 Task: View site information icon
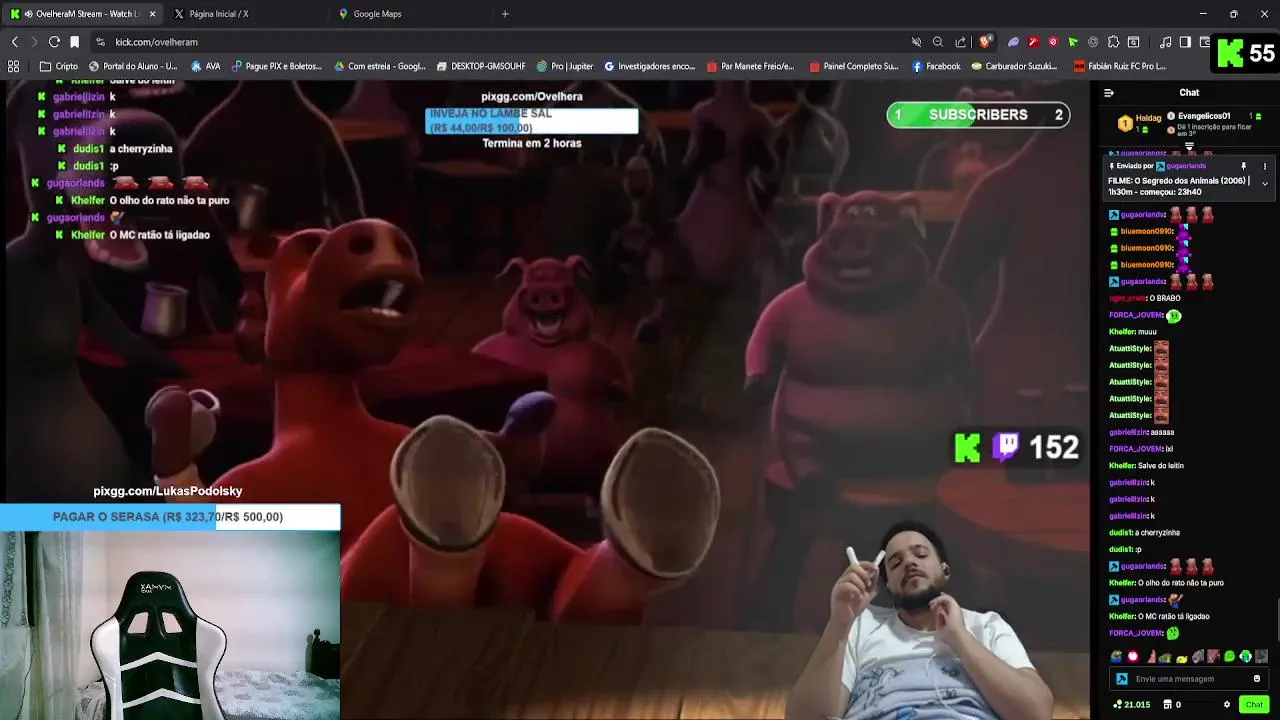coord(100,42)
